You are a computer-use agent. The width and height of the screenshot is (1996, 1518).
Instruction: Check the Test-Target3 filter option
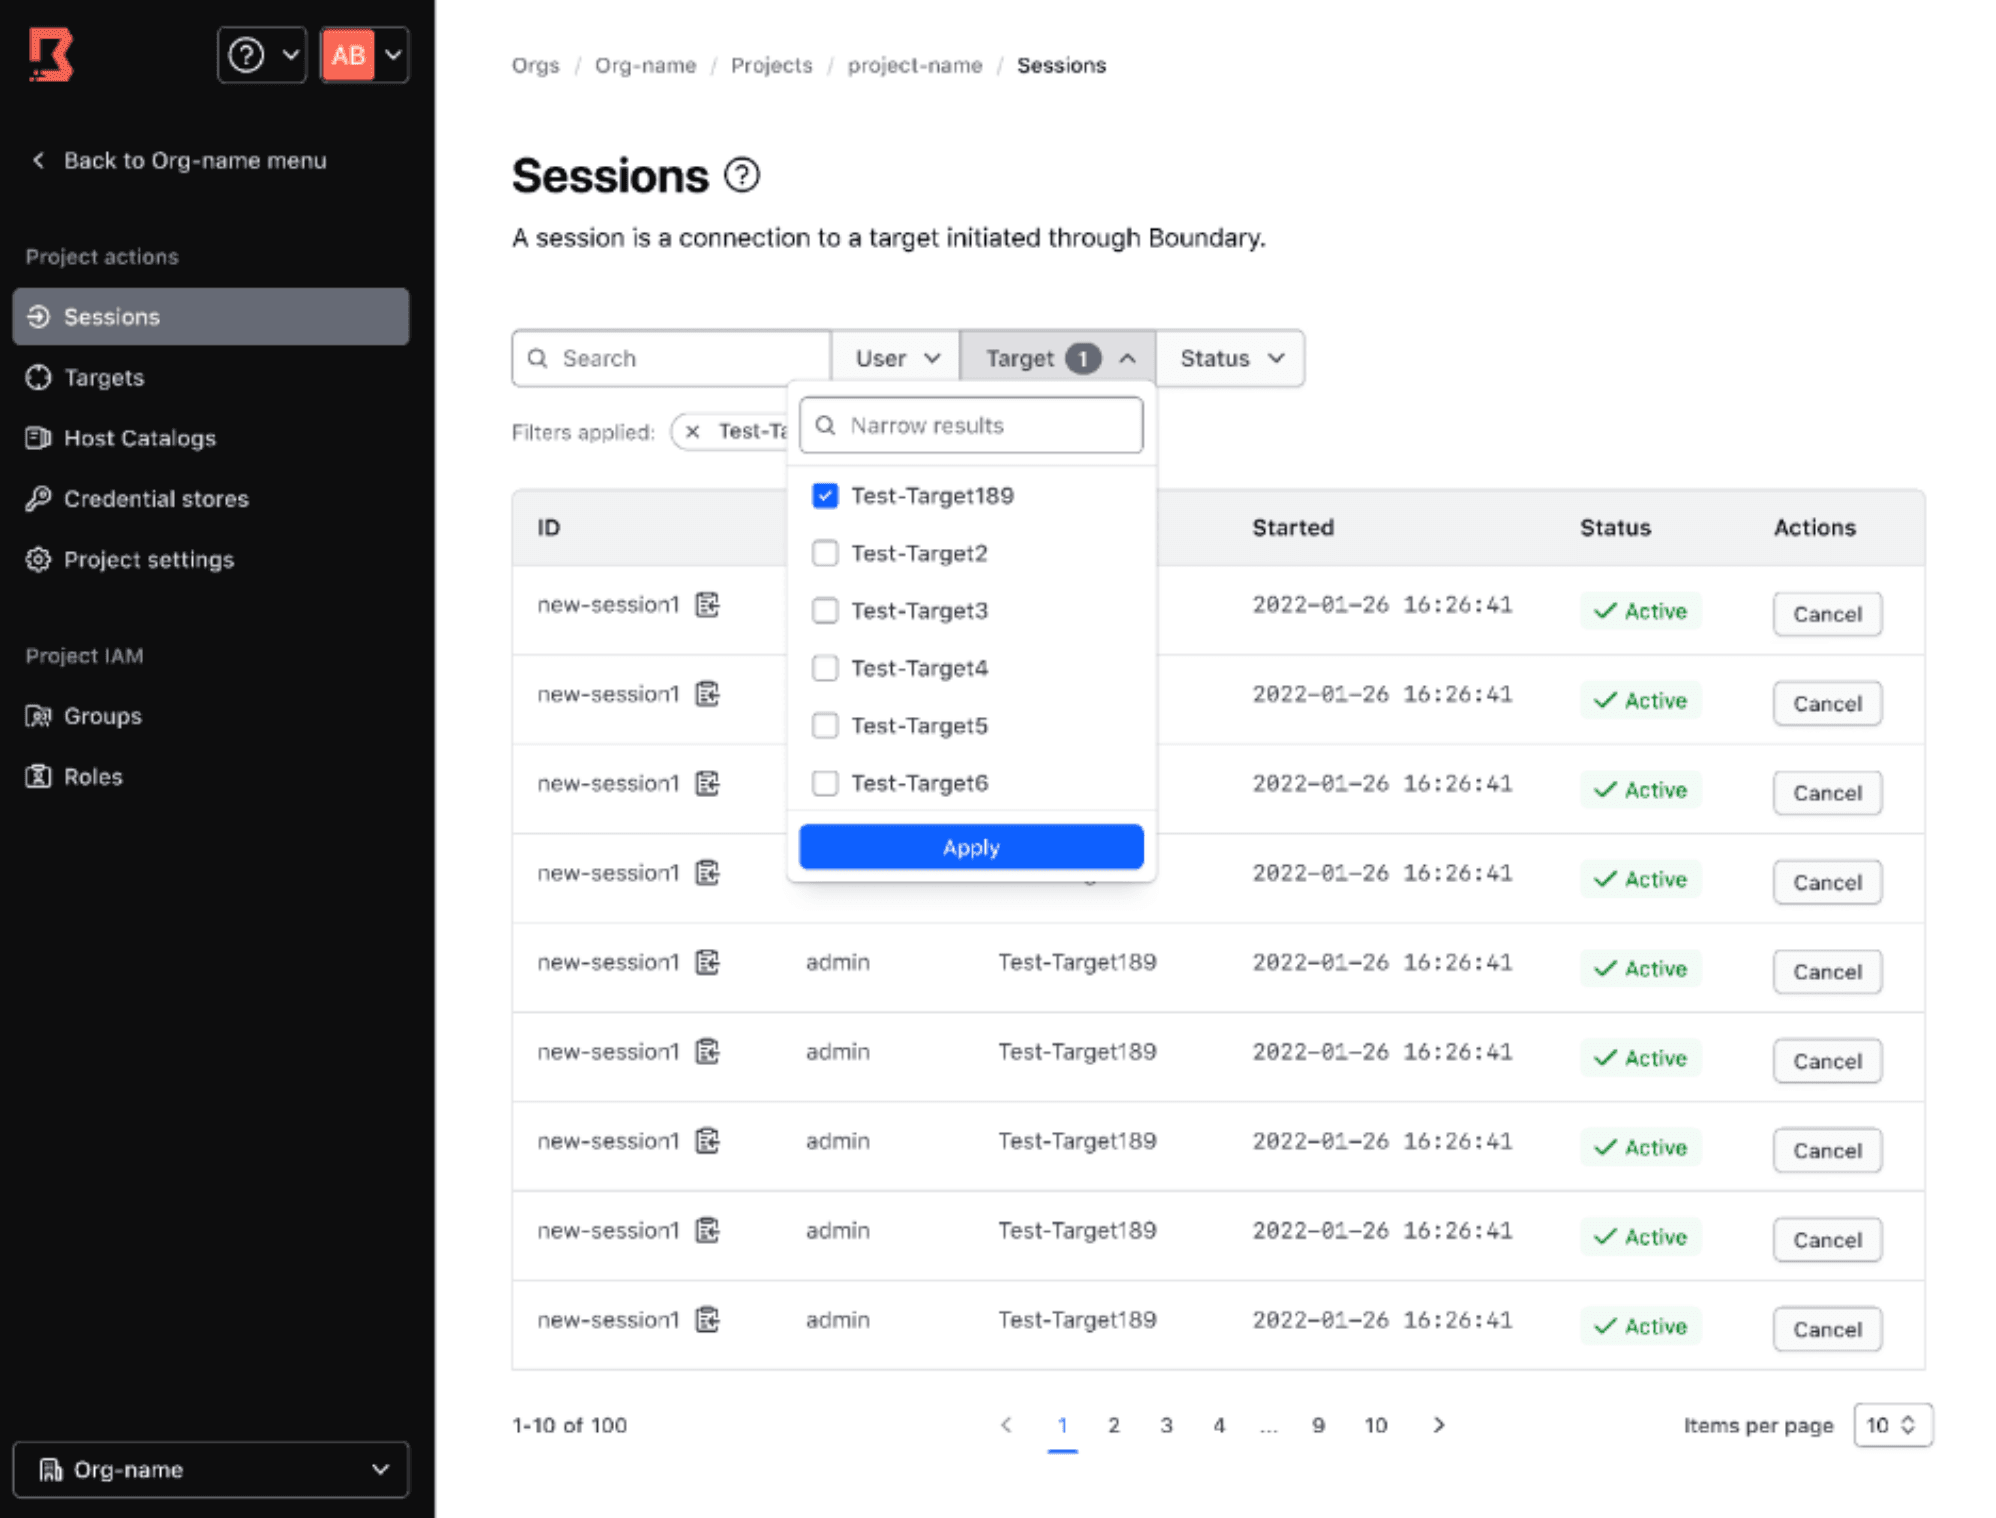click(x=824, y=610)
